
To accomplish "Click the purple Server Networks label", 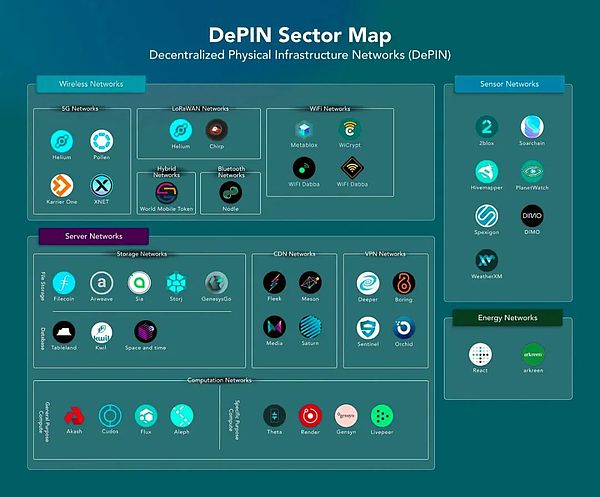I will pyautogui.click(x=93, y=236).
